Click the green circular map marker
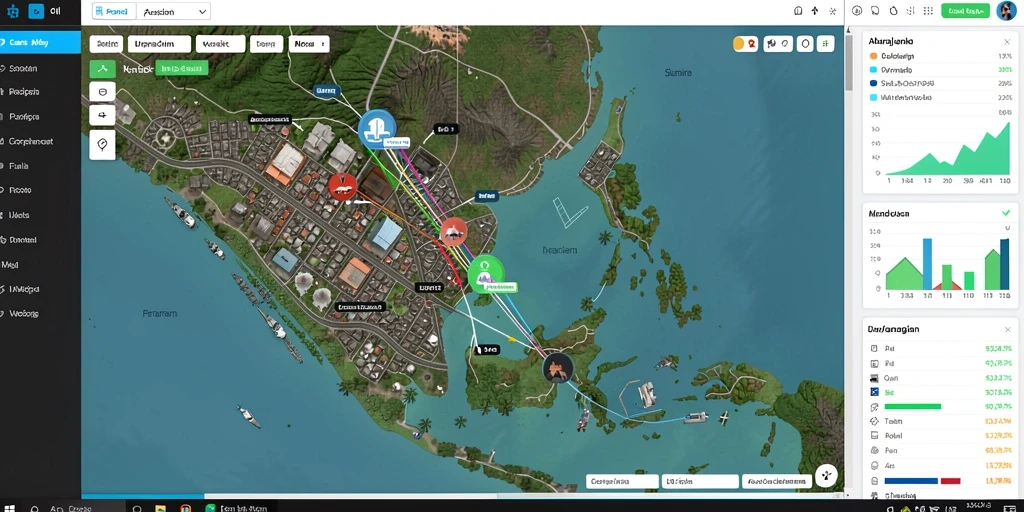 tap(486, 272)
